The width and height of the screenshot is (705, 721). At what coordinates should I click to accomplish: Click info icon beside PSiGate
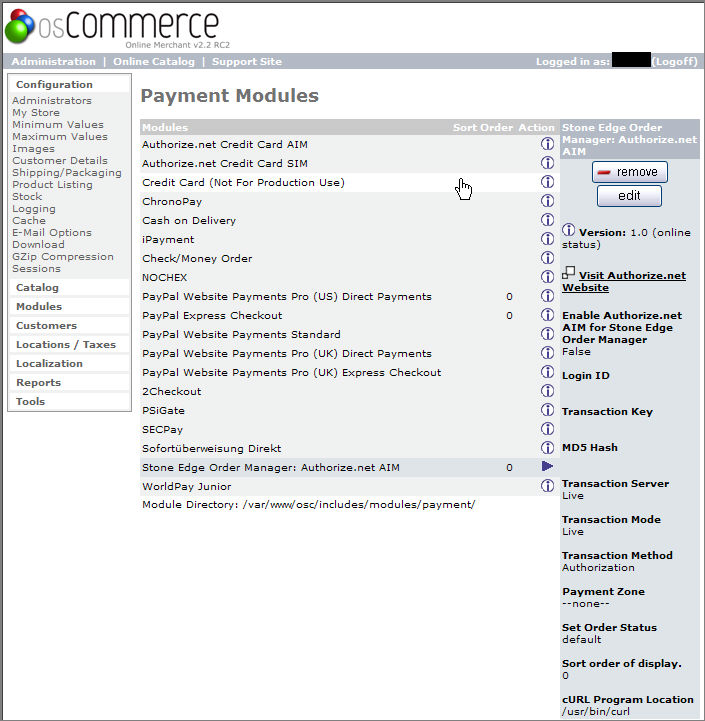(547, 410)
